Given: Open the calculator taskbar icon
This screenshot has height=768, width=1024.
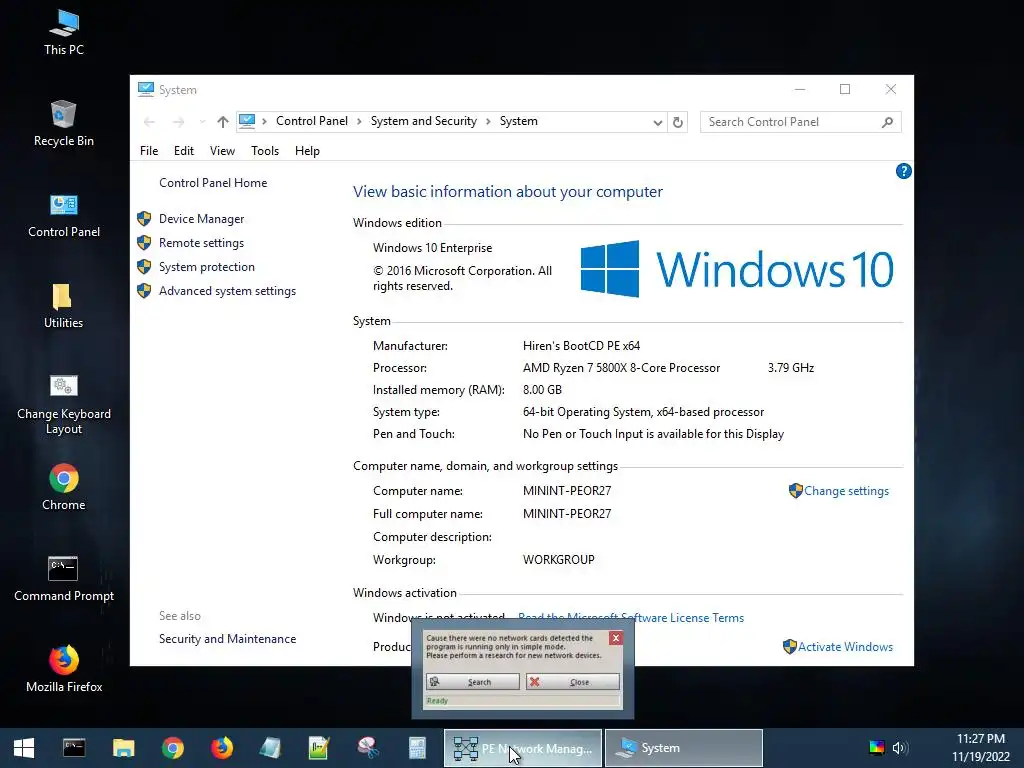Looking at the screenshot, I should (417, 748).
